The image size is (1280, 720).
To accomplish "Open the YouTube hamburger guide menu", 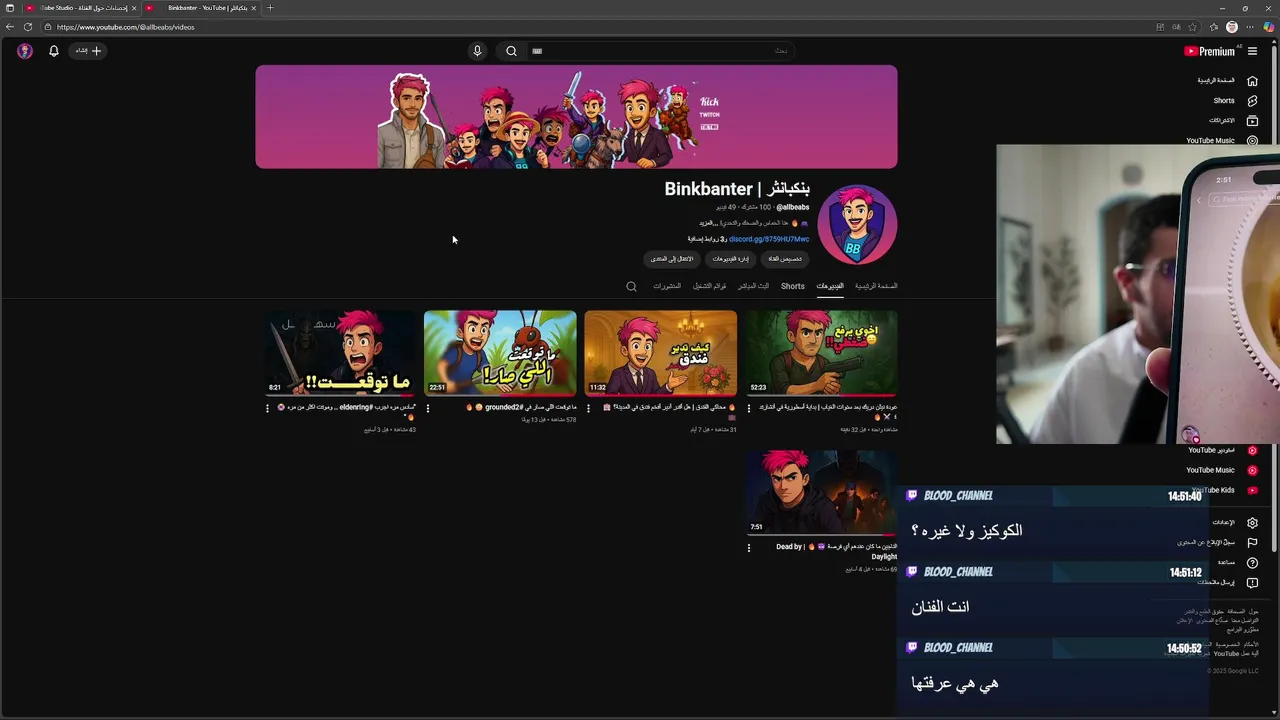I will click(x=1252, y=51).
